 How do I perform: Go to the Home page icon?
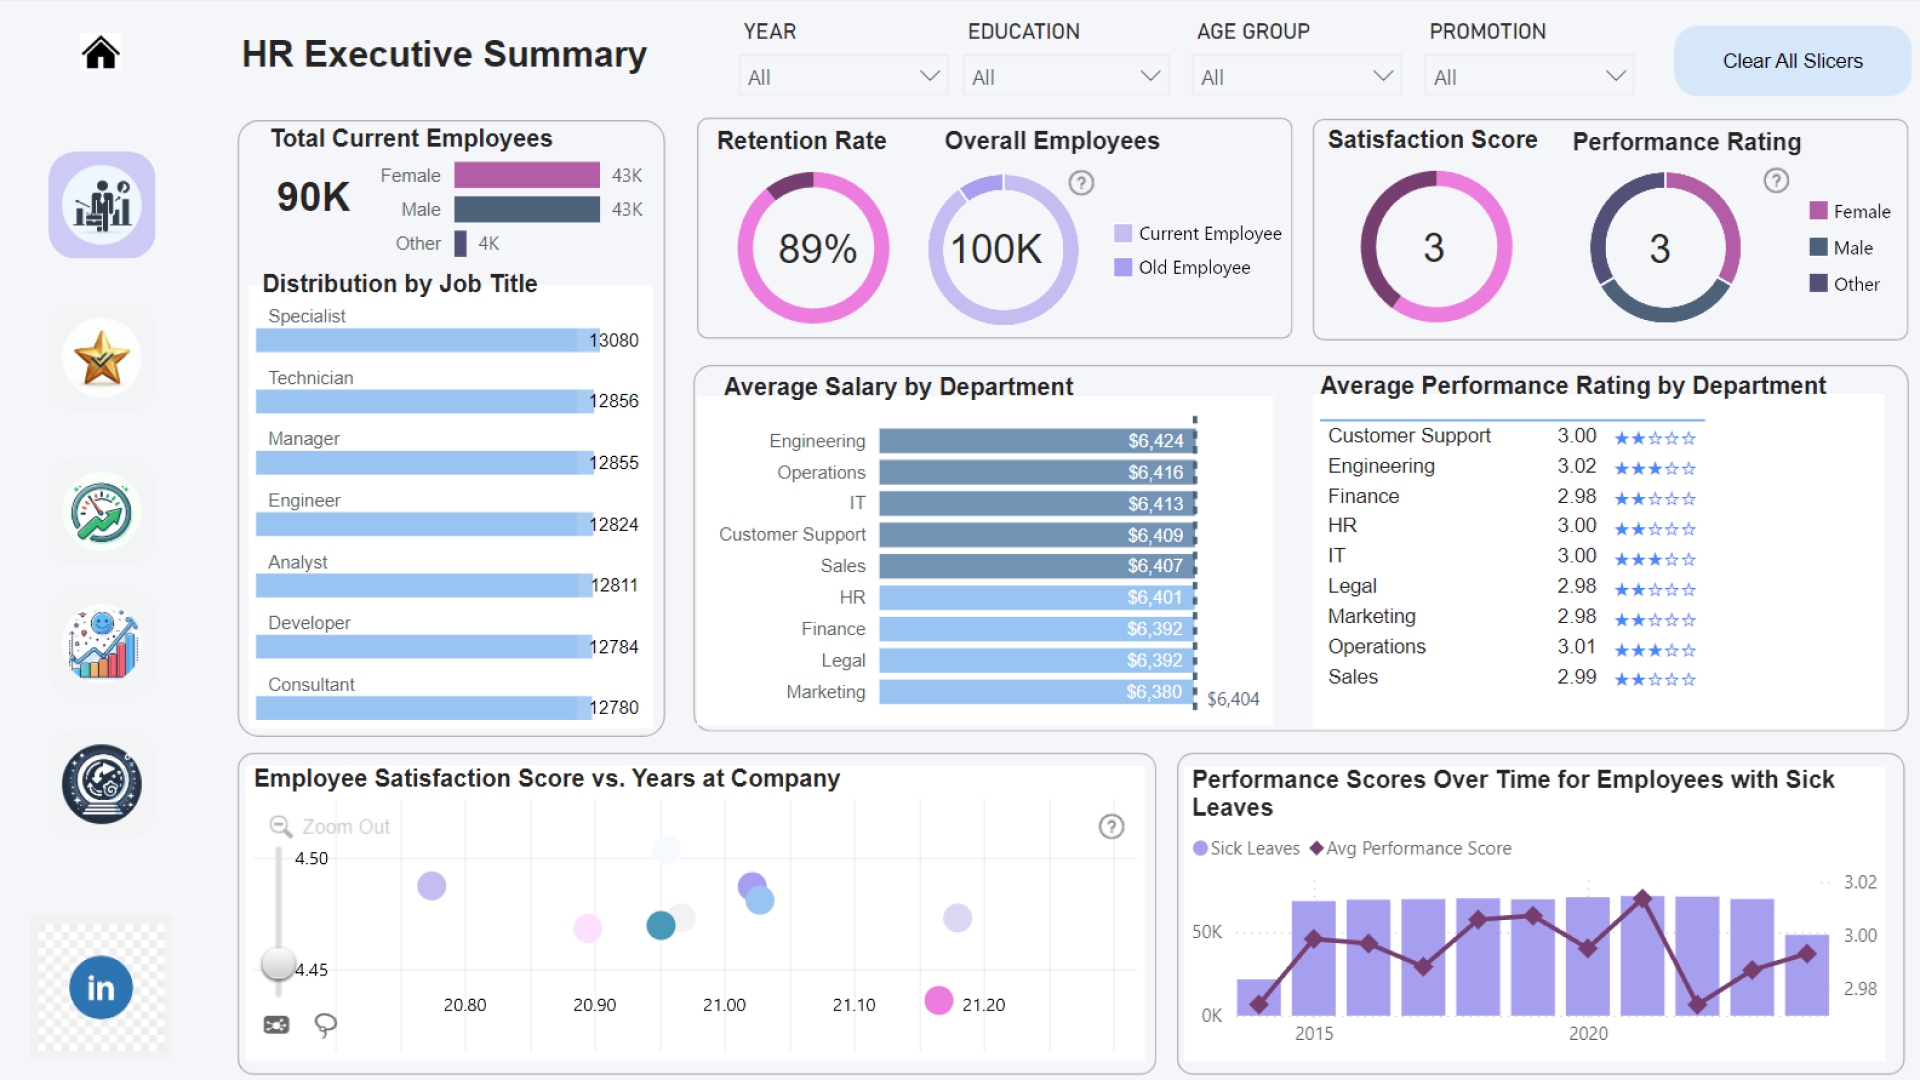point(101,52)
